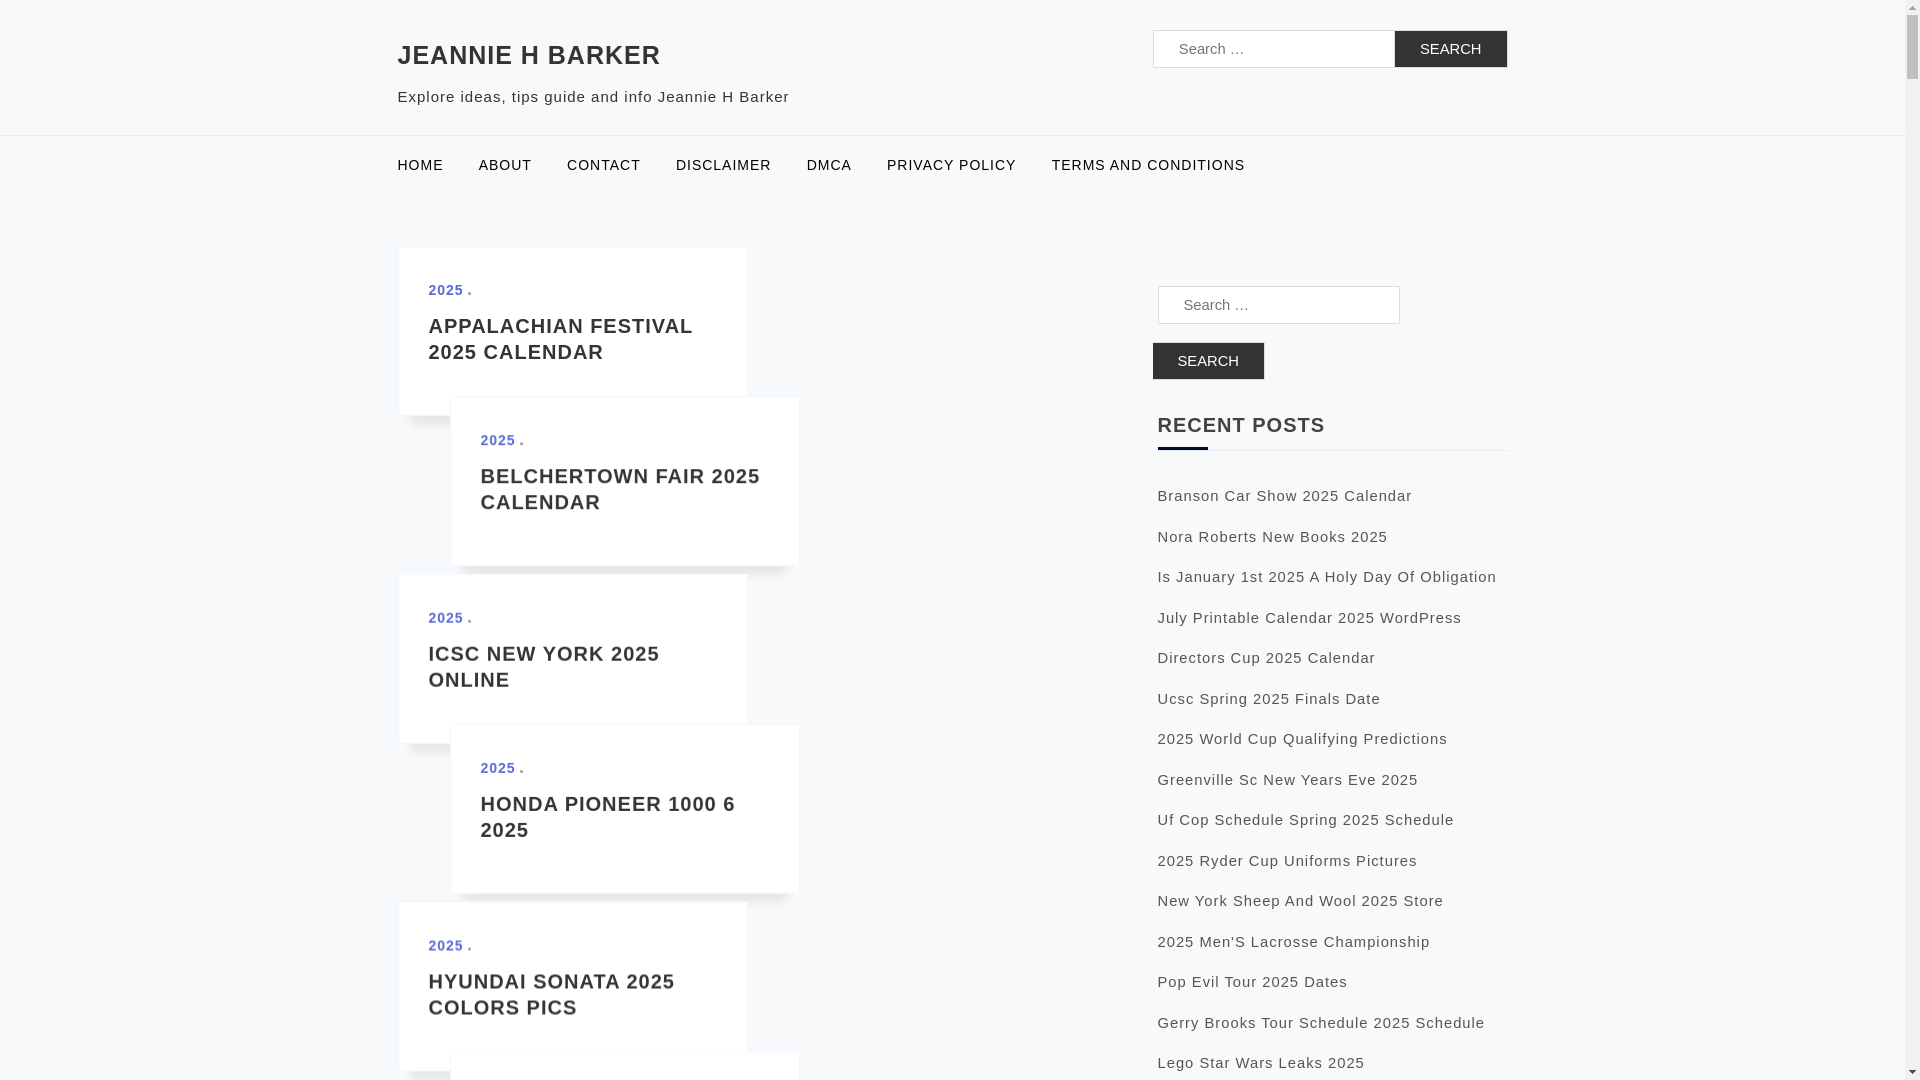
Task: Open the Disclaimer page
Action: (x=723, y=165)
